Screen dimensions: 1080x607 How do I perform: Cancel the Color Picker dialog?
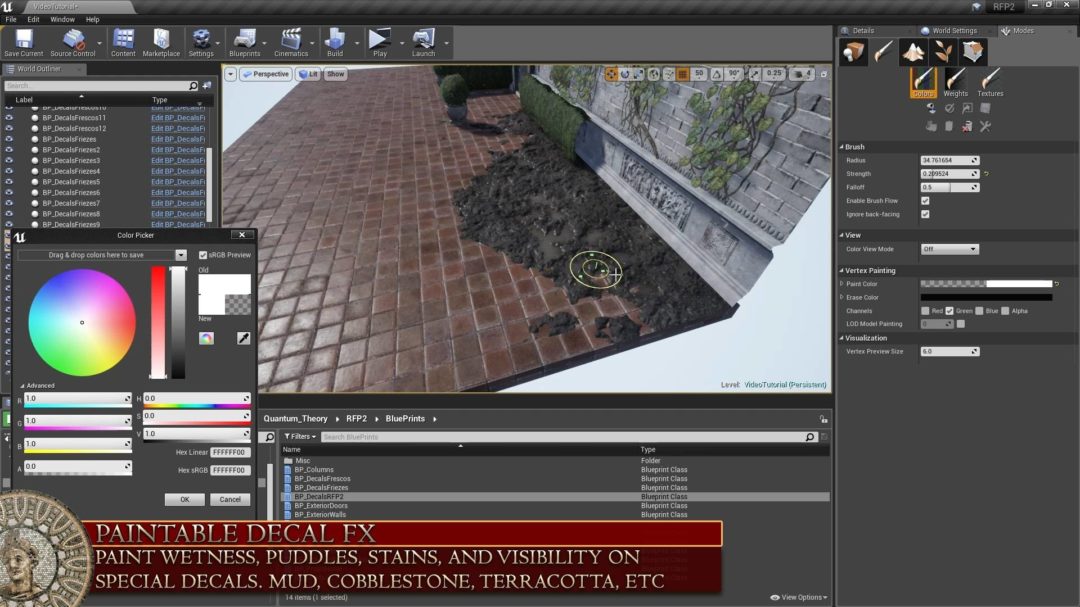[x=230, y=500]
